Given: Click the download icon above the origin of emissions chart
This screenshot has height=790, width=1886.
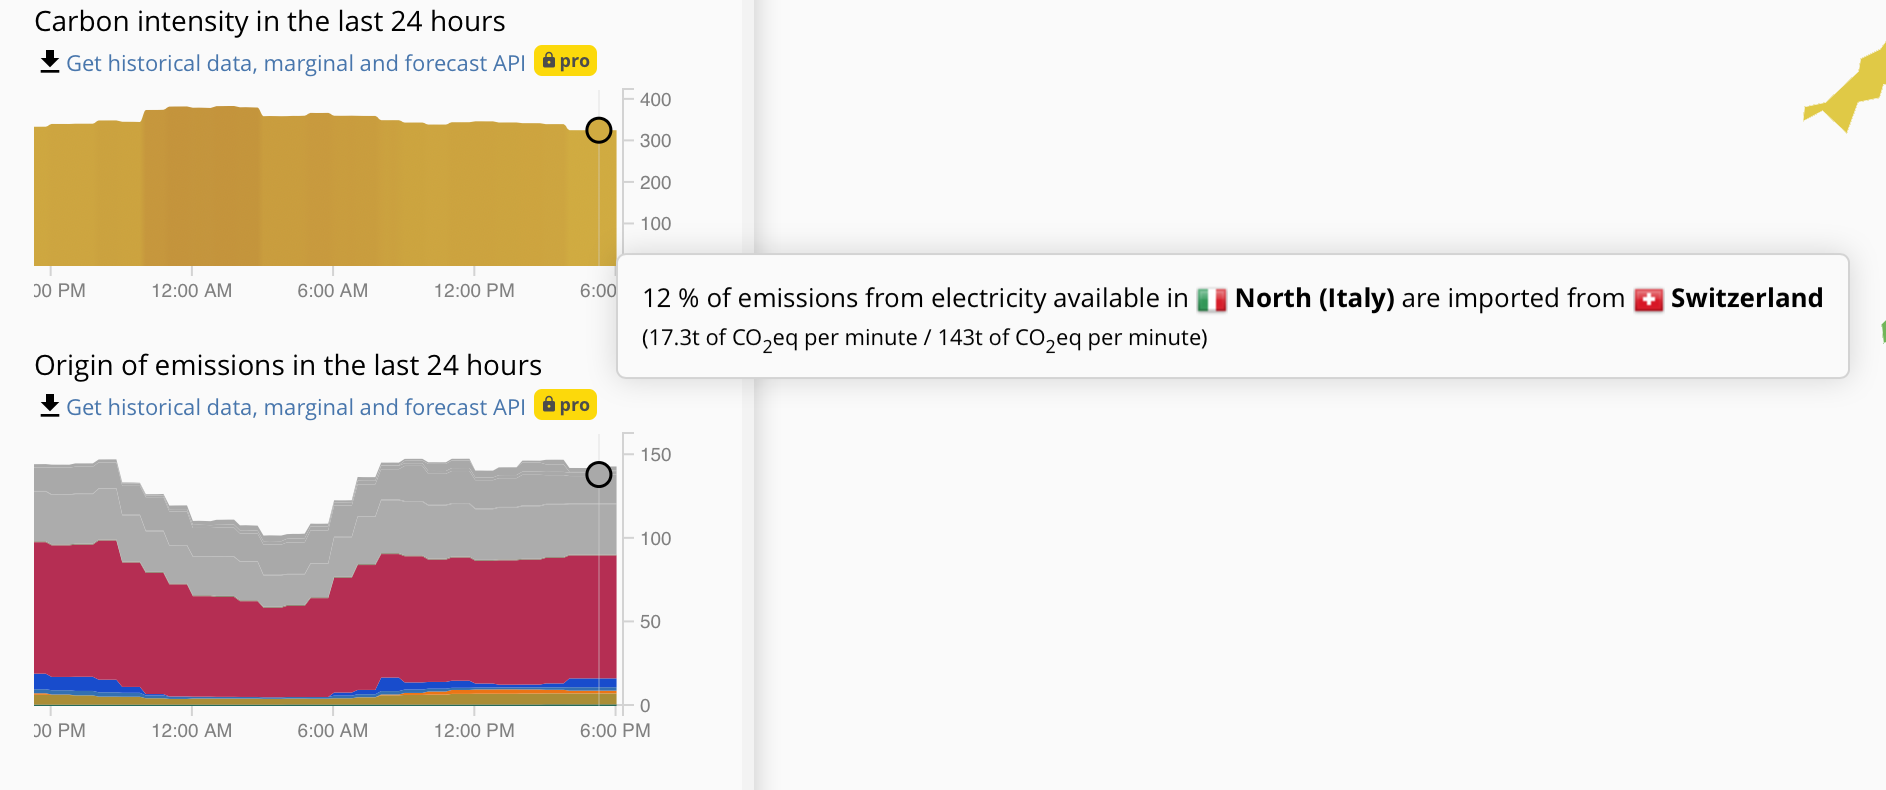Looking at the screenshot, I should click(x=48, y=406).
